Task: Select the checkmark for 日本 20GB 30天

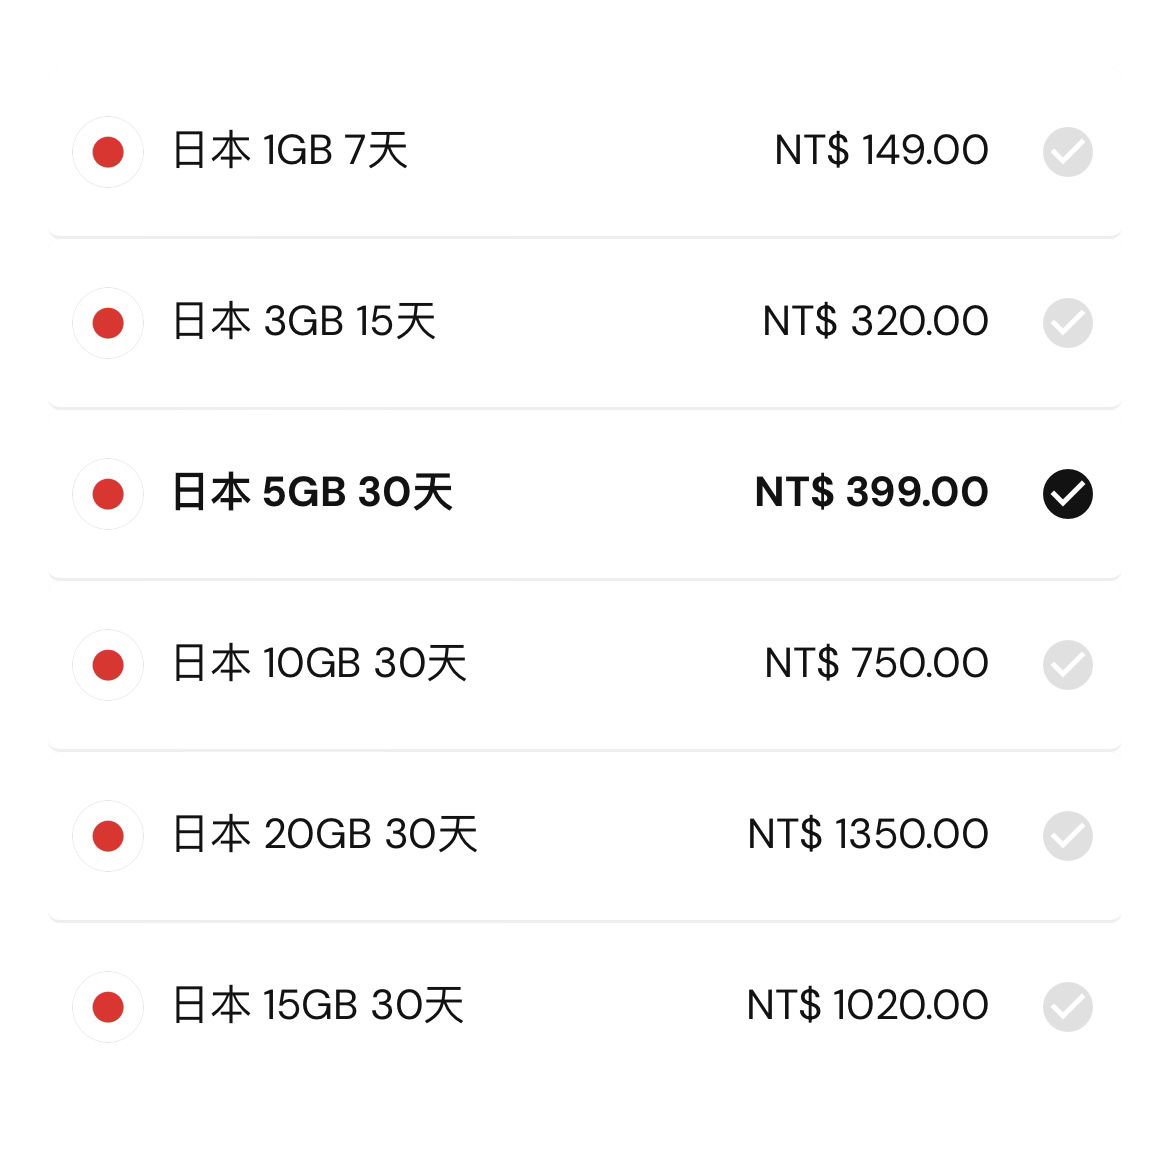Action: point(1067,836)
